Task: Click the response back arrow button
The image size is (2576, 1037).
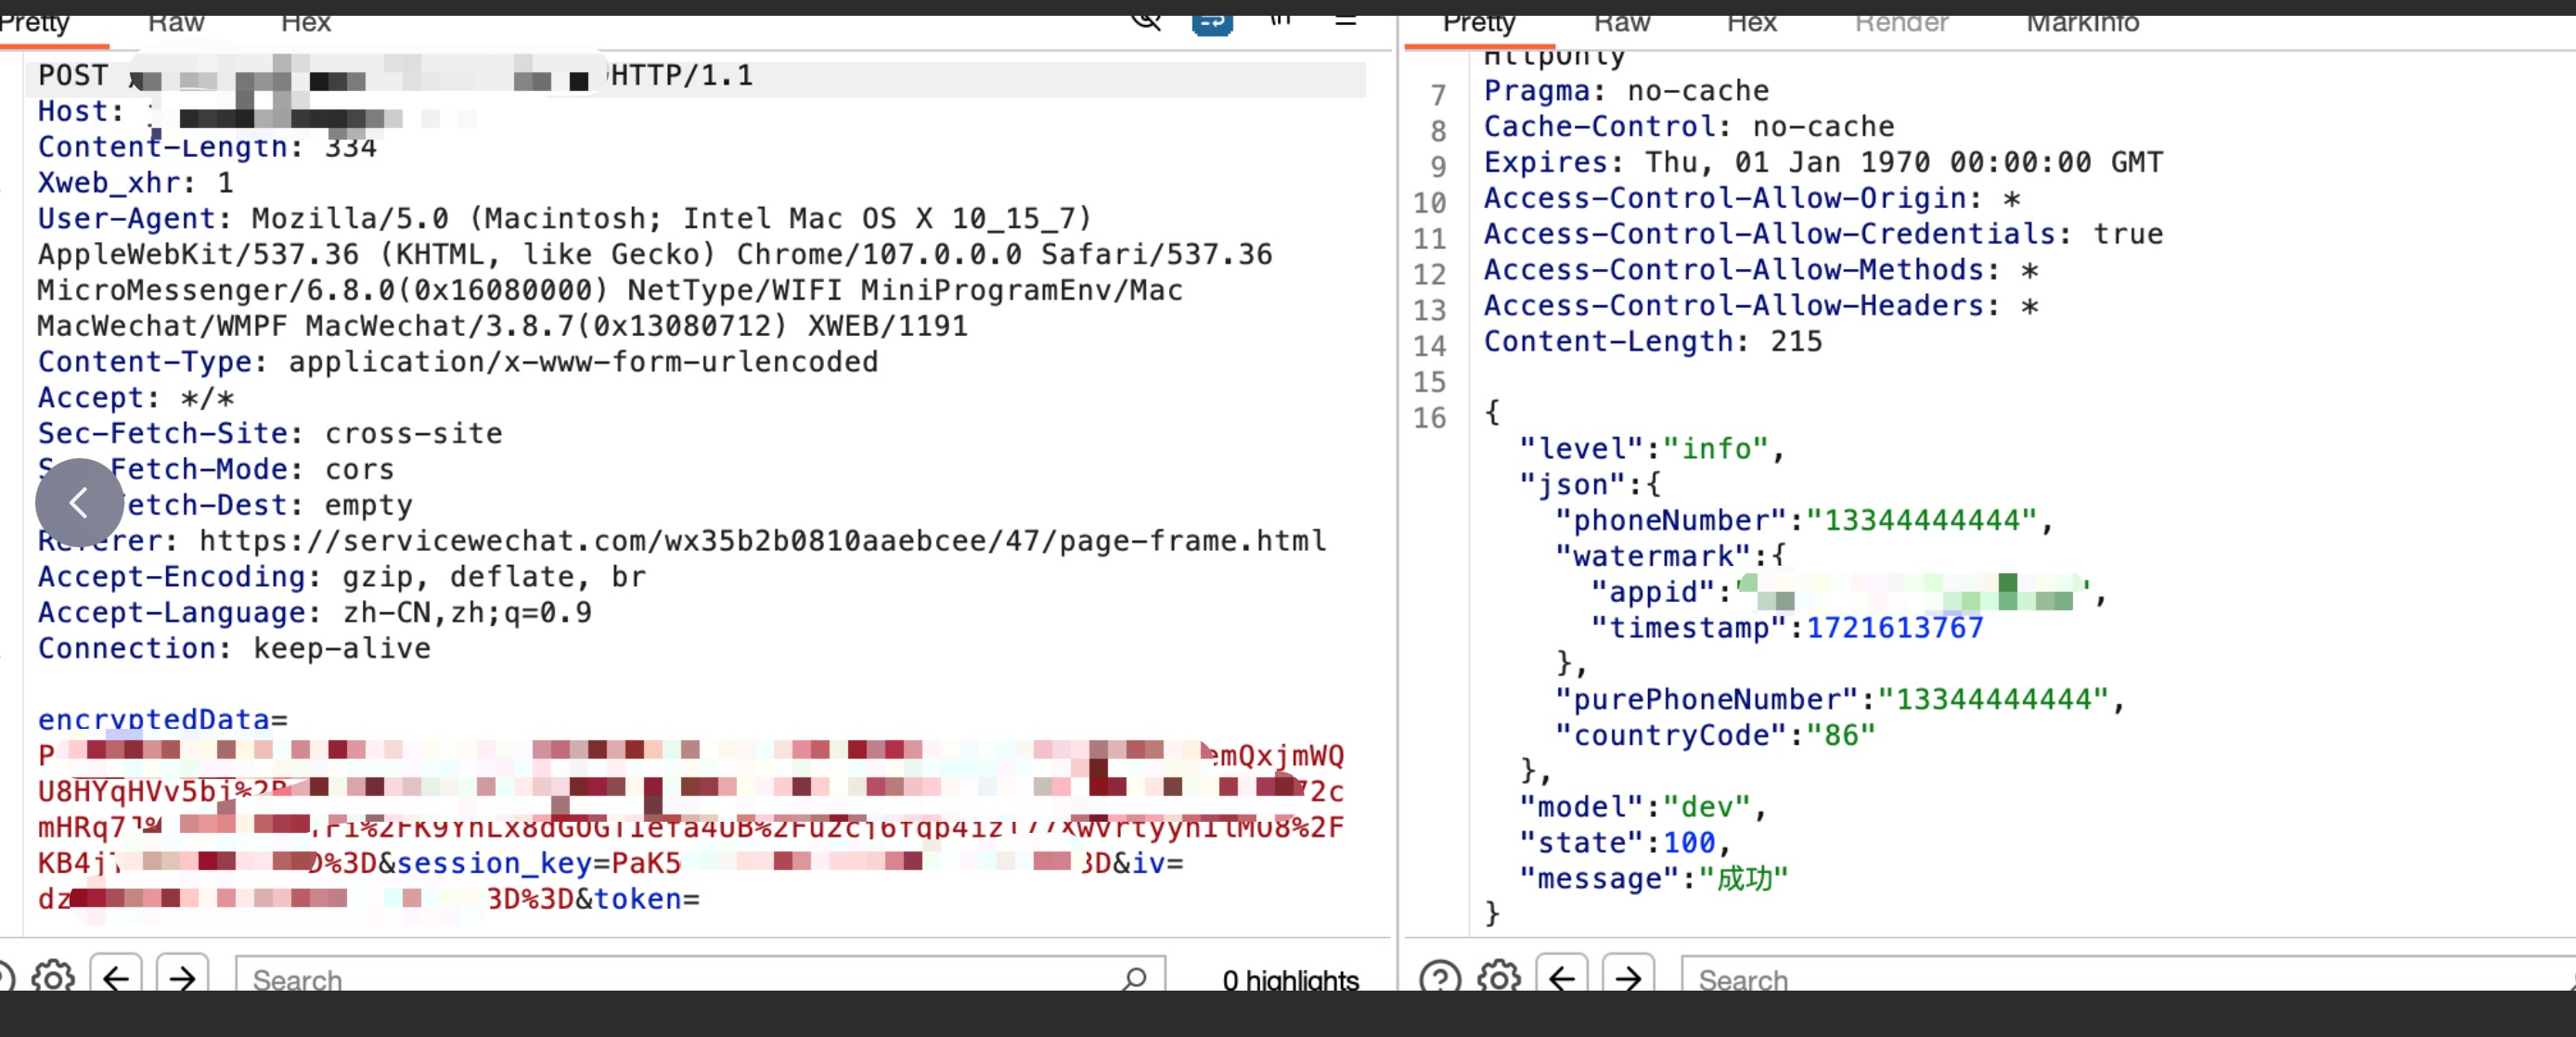Action: click(x=1562, y=976)
